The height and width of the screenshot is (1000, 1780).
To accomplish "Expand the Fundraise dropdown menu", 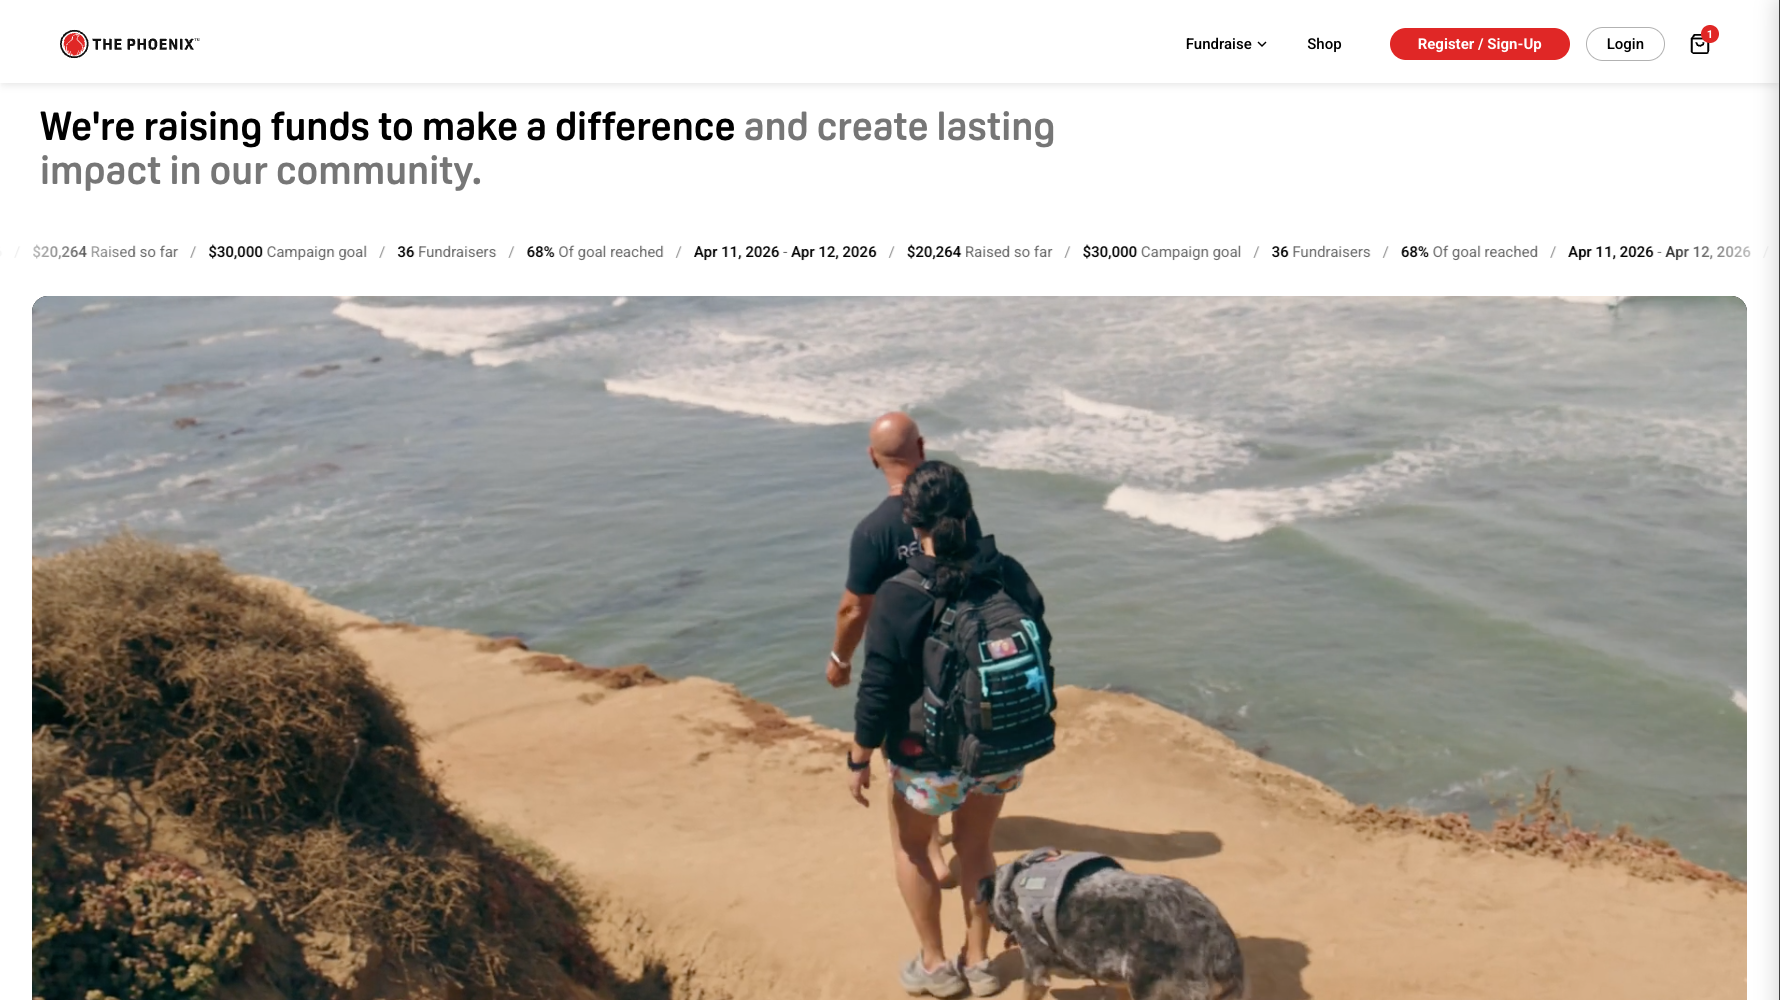I will [x=1226, y=44].
